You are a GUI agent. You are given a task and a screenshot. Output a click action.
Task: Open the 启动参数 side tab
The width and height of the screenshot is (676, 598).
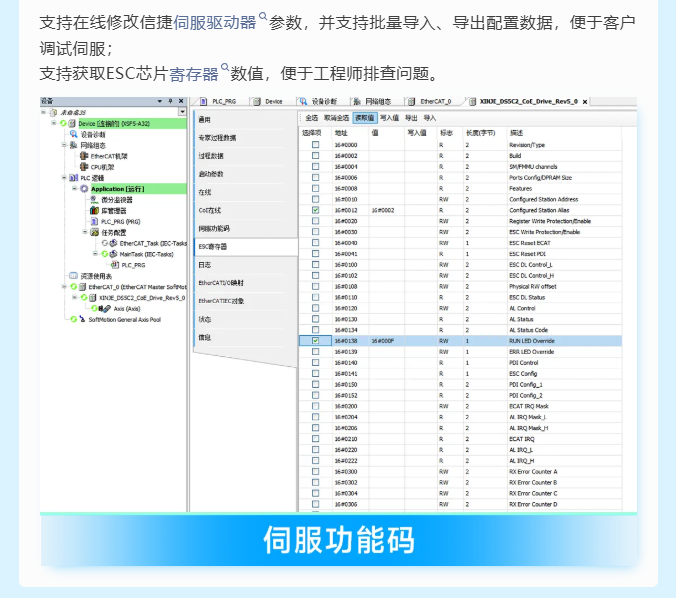point(211,174)
